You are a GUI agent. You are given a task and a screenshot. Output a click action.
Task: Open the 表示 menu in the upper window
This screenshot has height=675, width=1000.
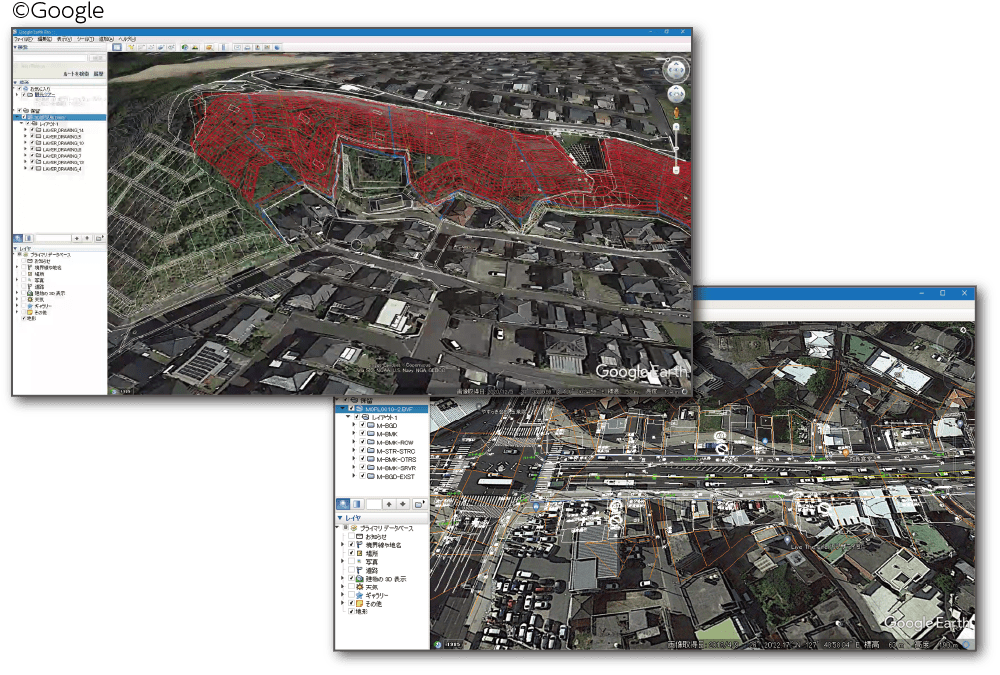coord(64,40)
